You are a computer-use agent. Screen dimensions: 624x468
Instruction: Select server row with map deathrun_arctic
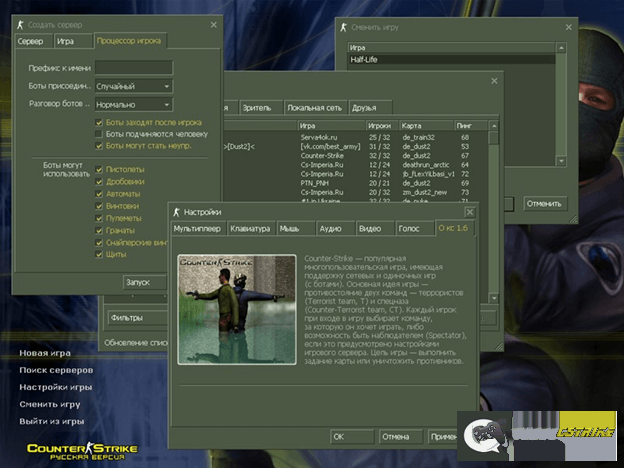(x=355, y=165)
